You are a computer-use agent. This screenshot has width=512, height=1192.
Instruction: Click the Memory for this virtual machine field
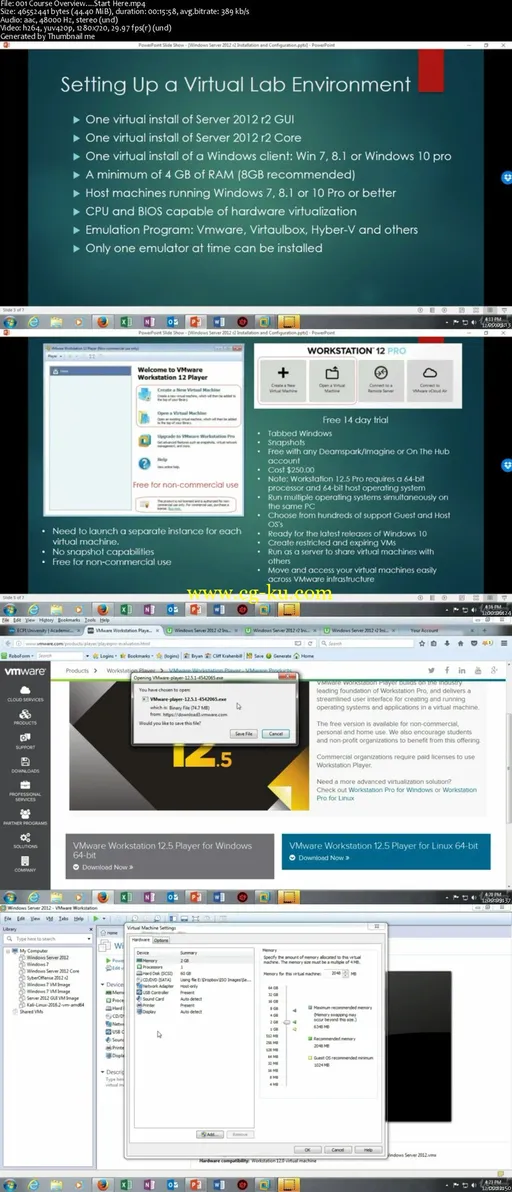click(x=335, y=972)
